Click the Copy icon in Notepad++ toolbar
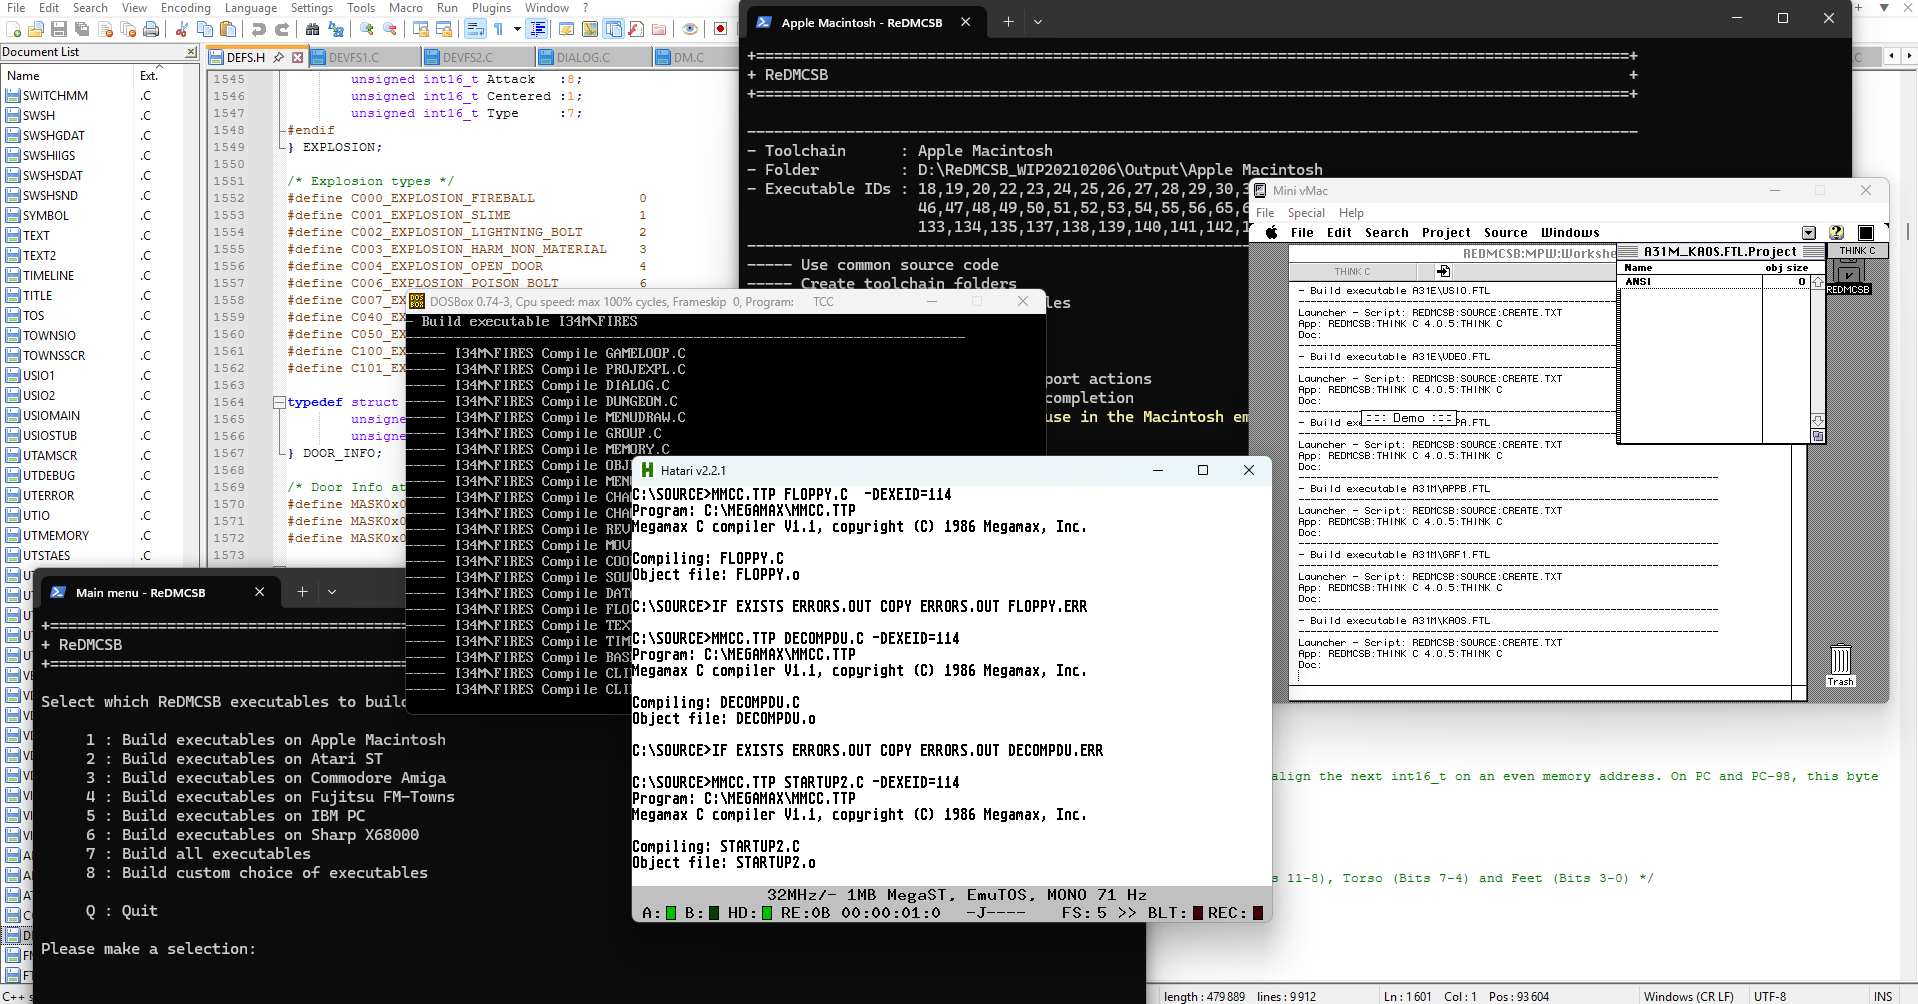Viewport: 1918px width, 1004px height. pyautogui.click(x=204, y=29)
